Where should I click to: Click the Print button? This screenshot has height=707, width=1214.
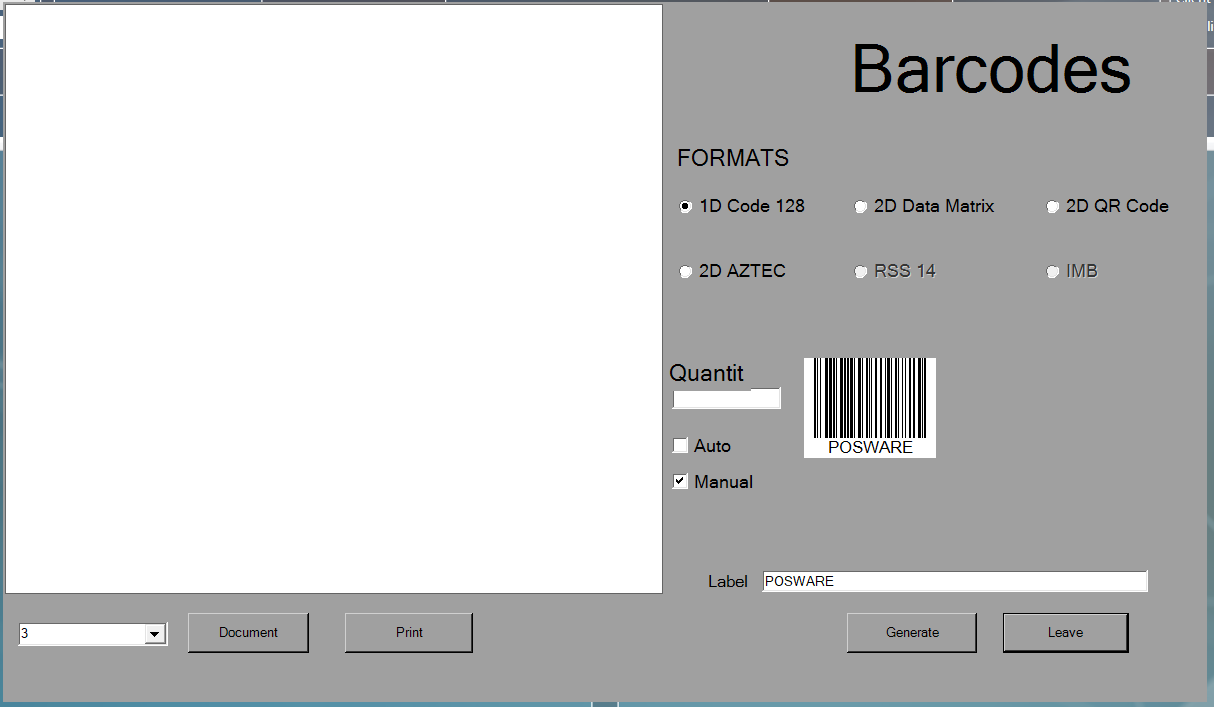point(408,632)
